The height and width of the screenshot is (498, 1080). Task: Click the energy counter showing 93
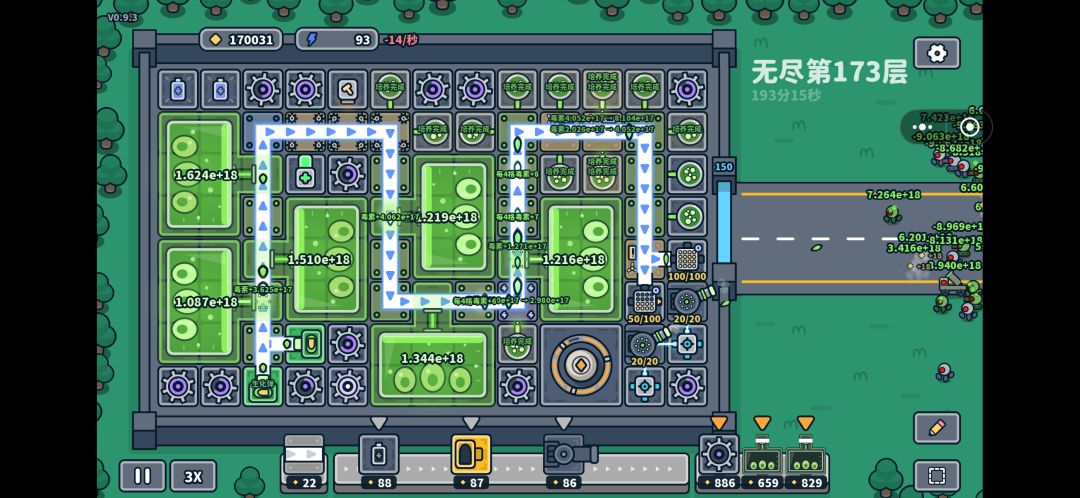(x=337, y=39)
